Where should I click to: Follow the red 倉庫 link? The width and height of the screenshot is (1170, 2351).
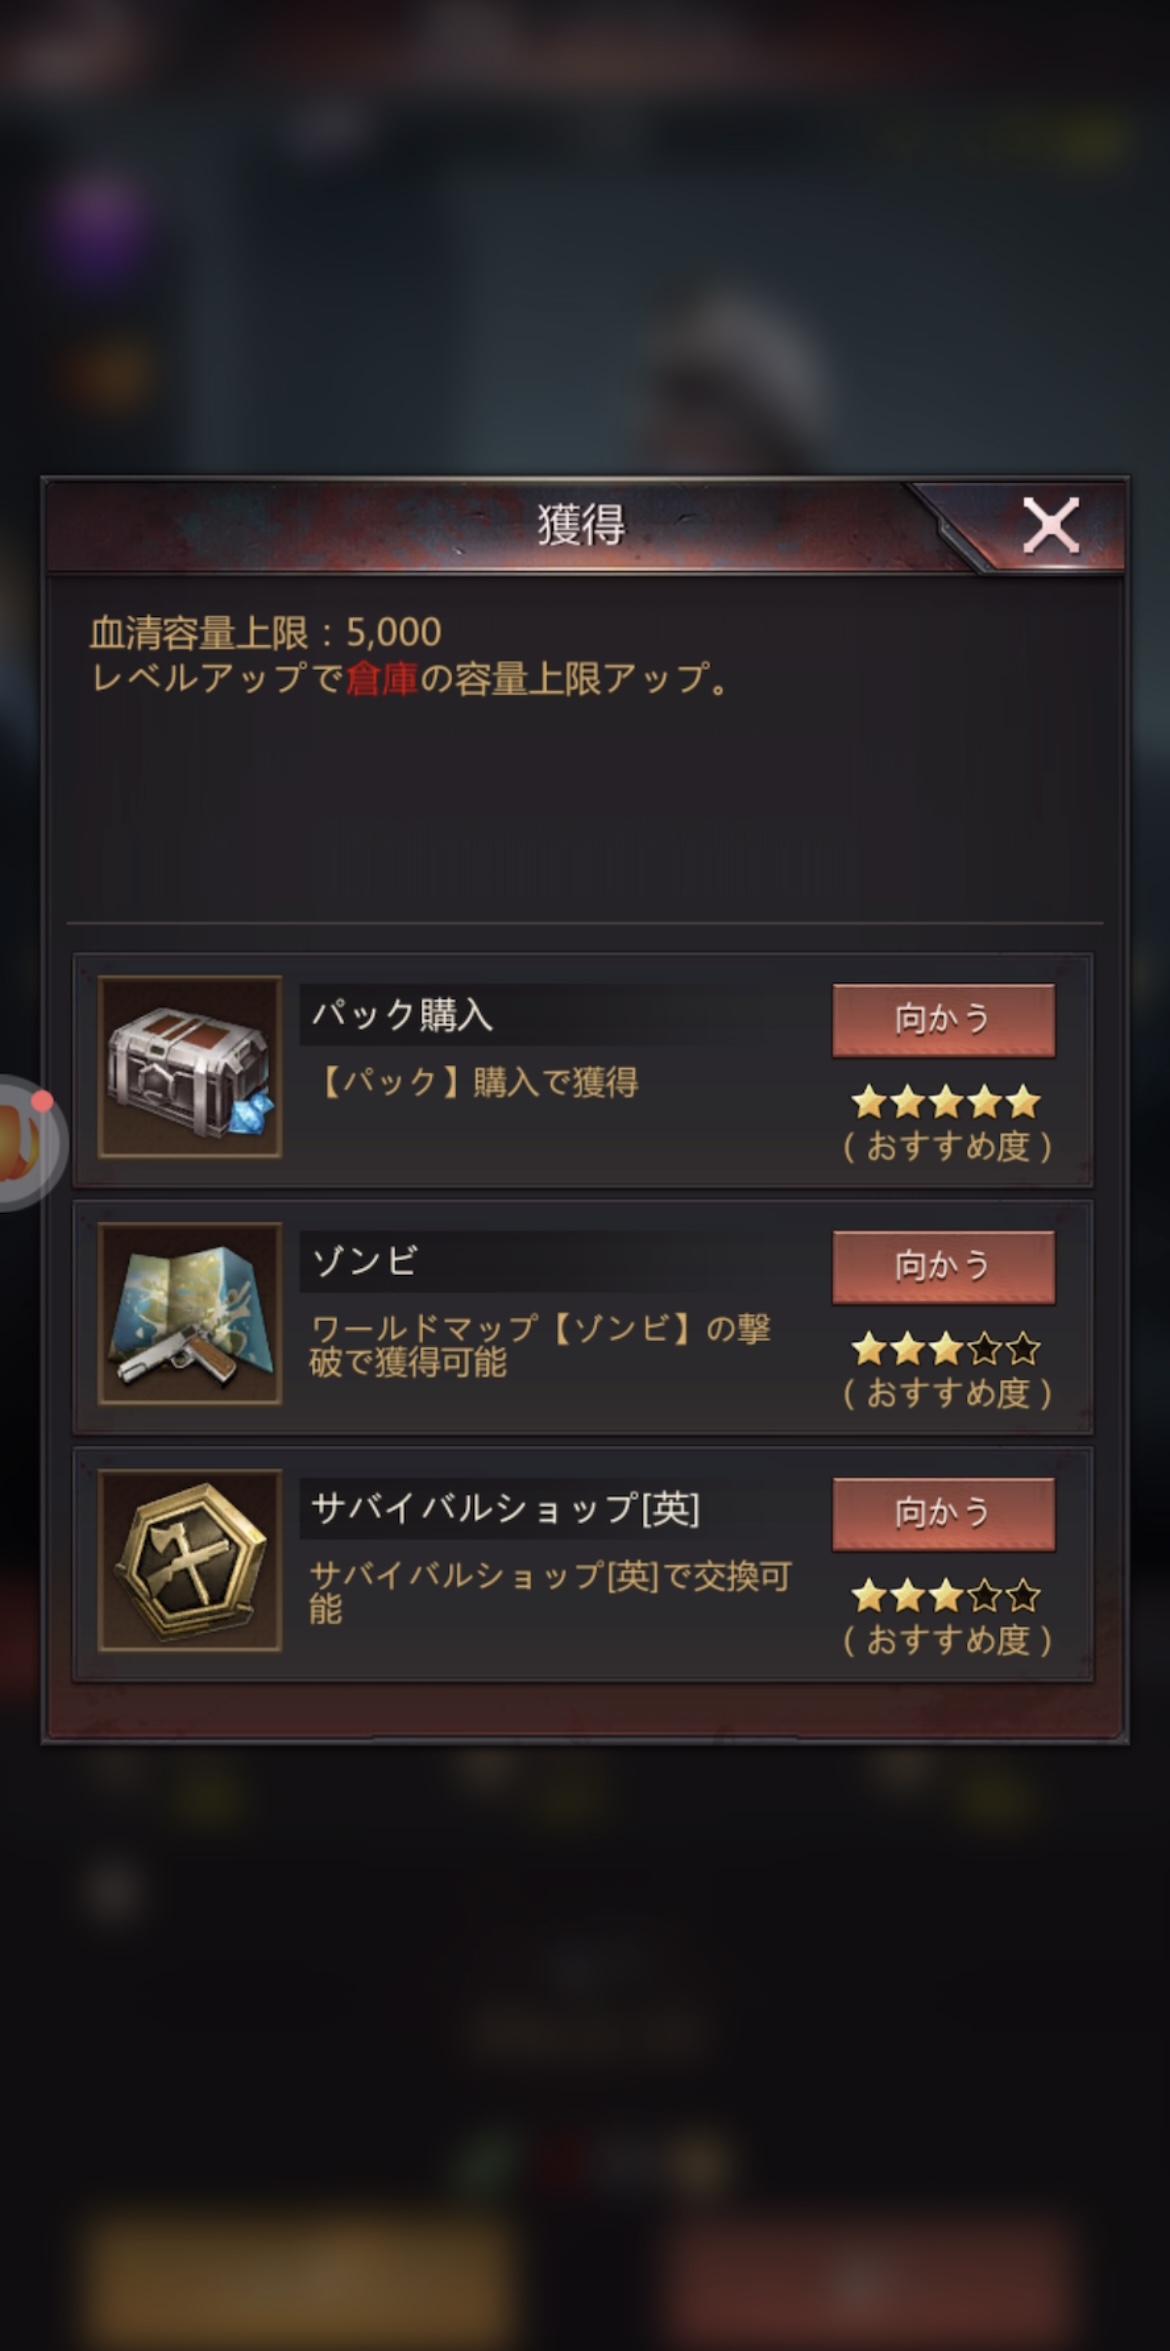(381, 678)
